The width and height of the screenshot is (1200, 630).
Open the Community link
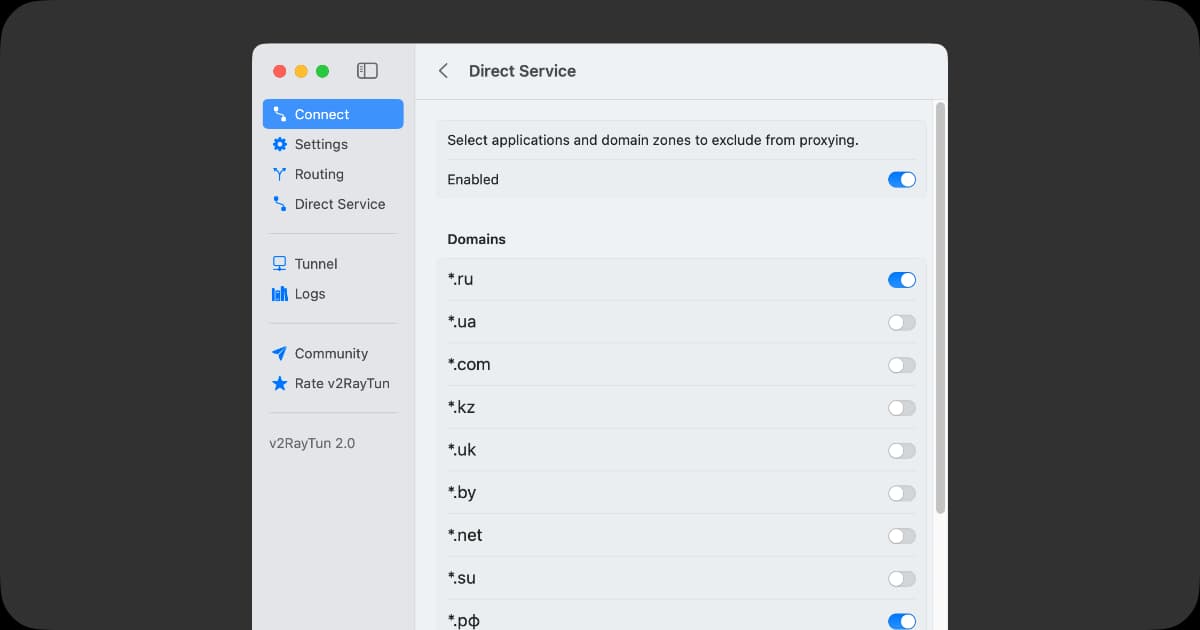(331, 354)
